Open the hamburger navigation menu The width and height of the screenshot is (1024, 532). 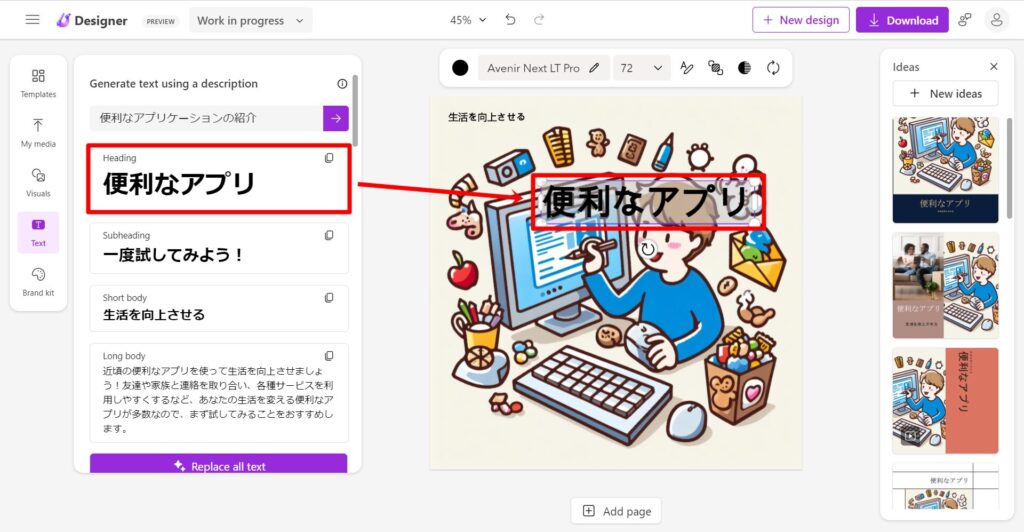coord(32,20)
